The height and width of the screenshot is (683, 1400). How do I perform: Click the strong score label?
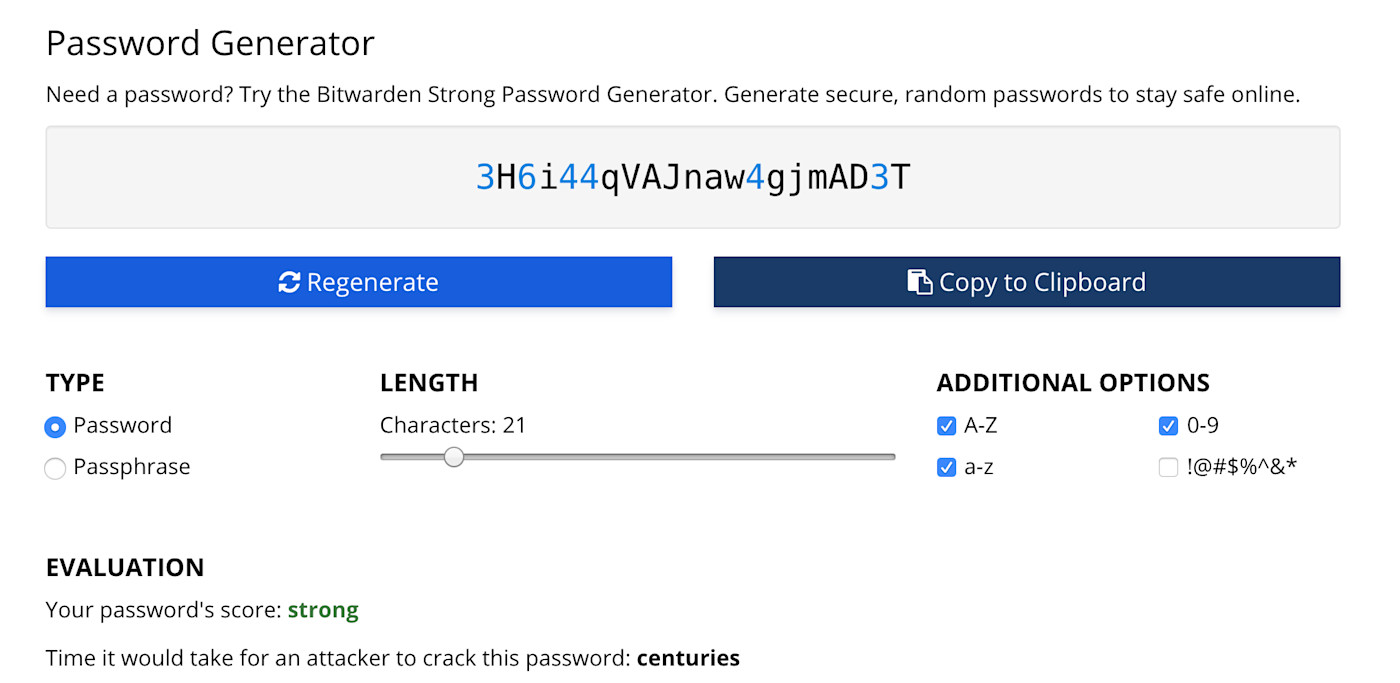[x=323, y=609]
